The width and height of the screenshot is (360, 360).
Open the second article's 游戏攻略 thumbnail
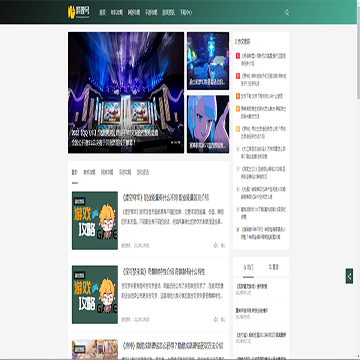pos(95,294)
